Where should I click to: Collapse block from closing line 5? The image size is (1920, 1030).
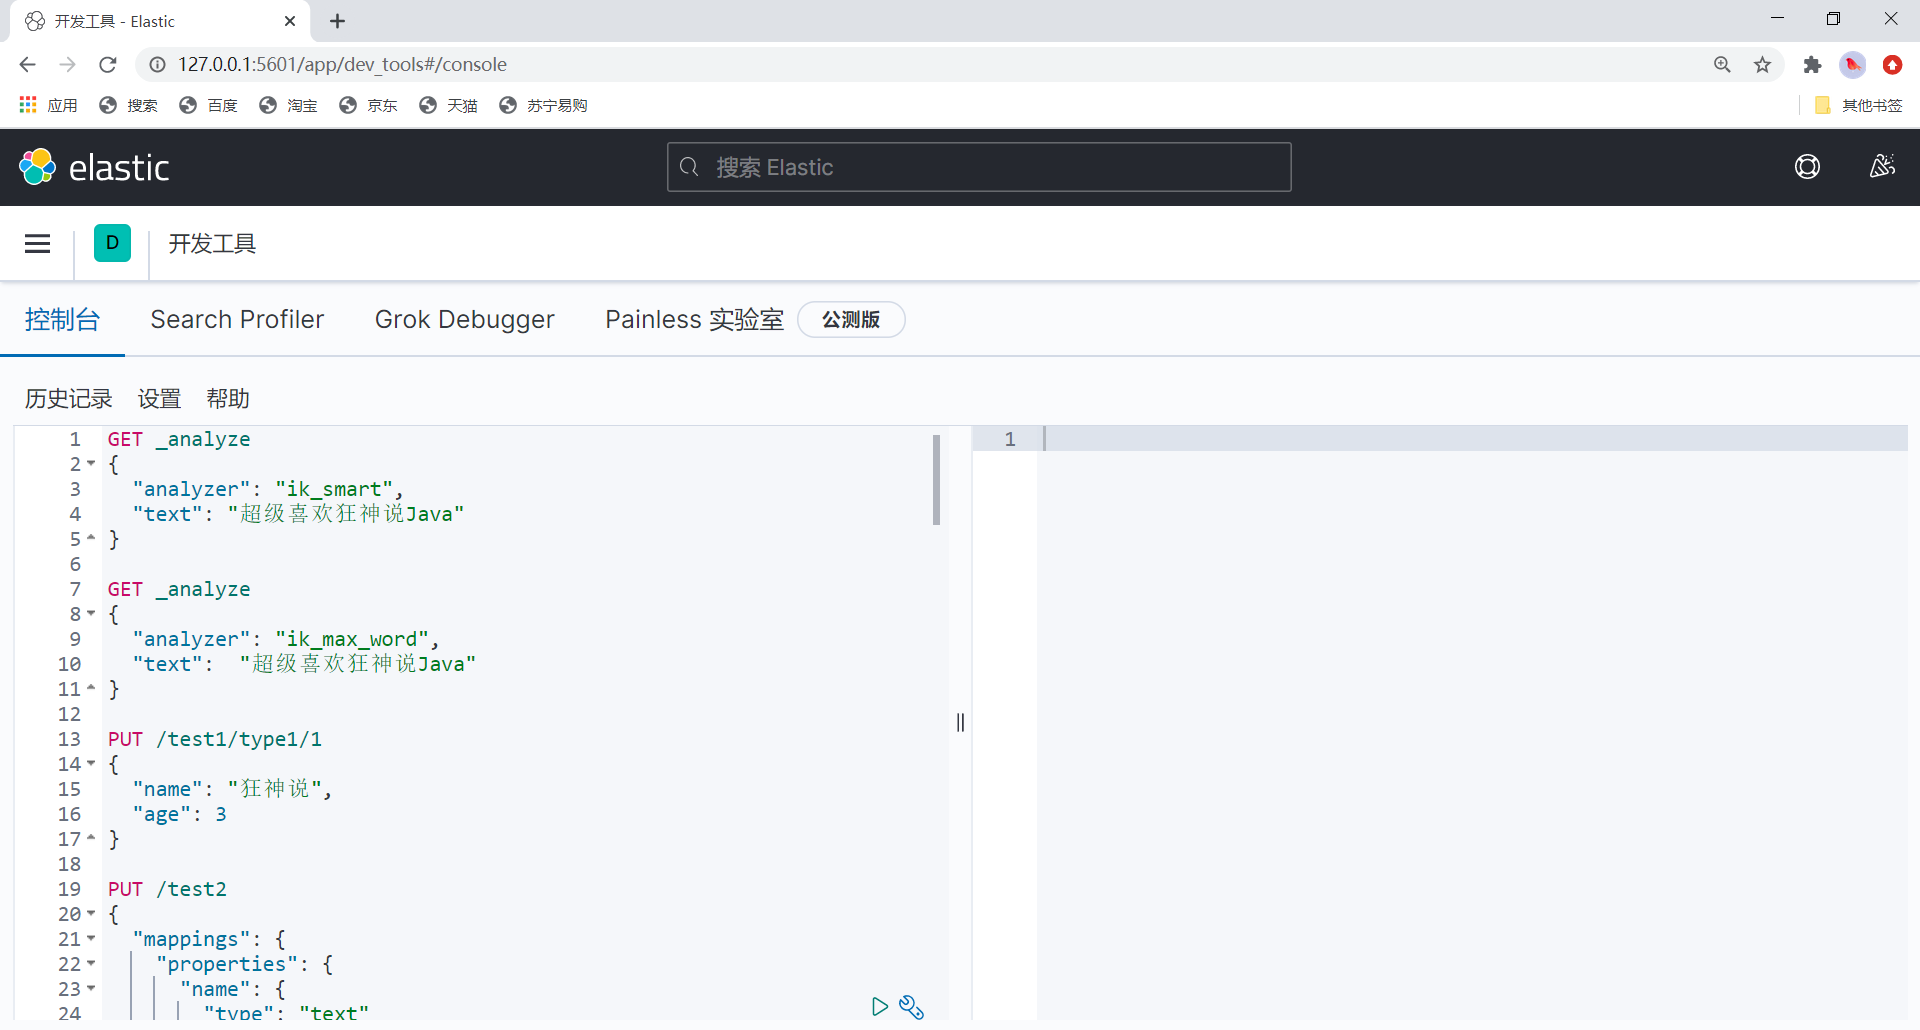(91, 539)
